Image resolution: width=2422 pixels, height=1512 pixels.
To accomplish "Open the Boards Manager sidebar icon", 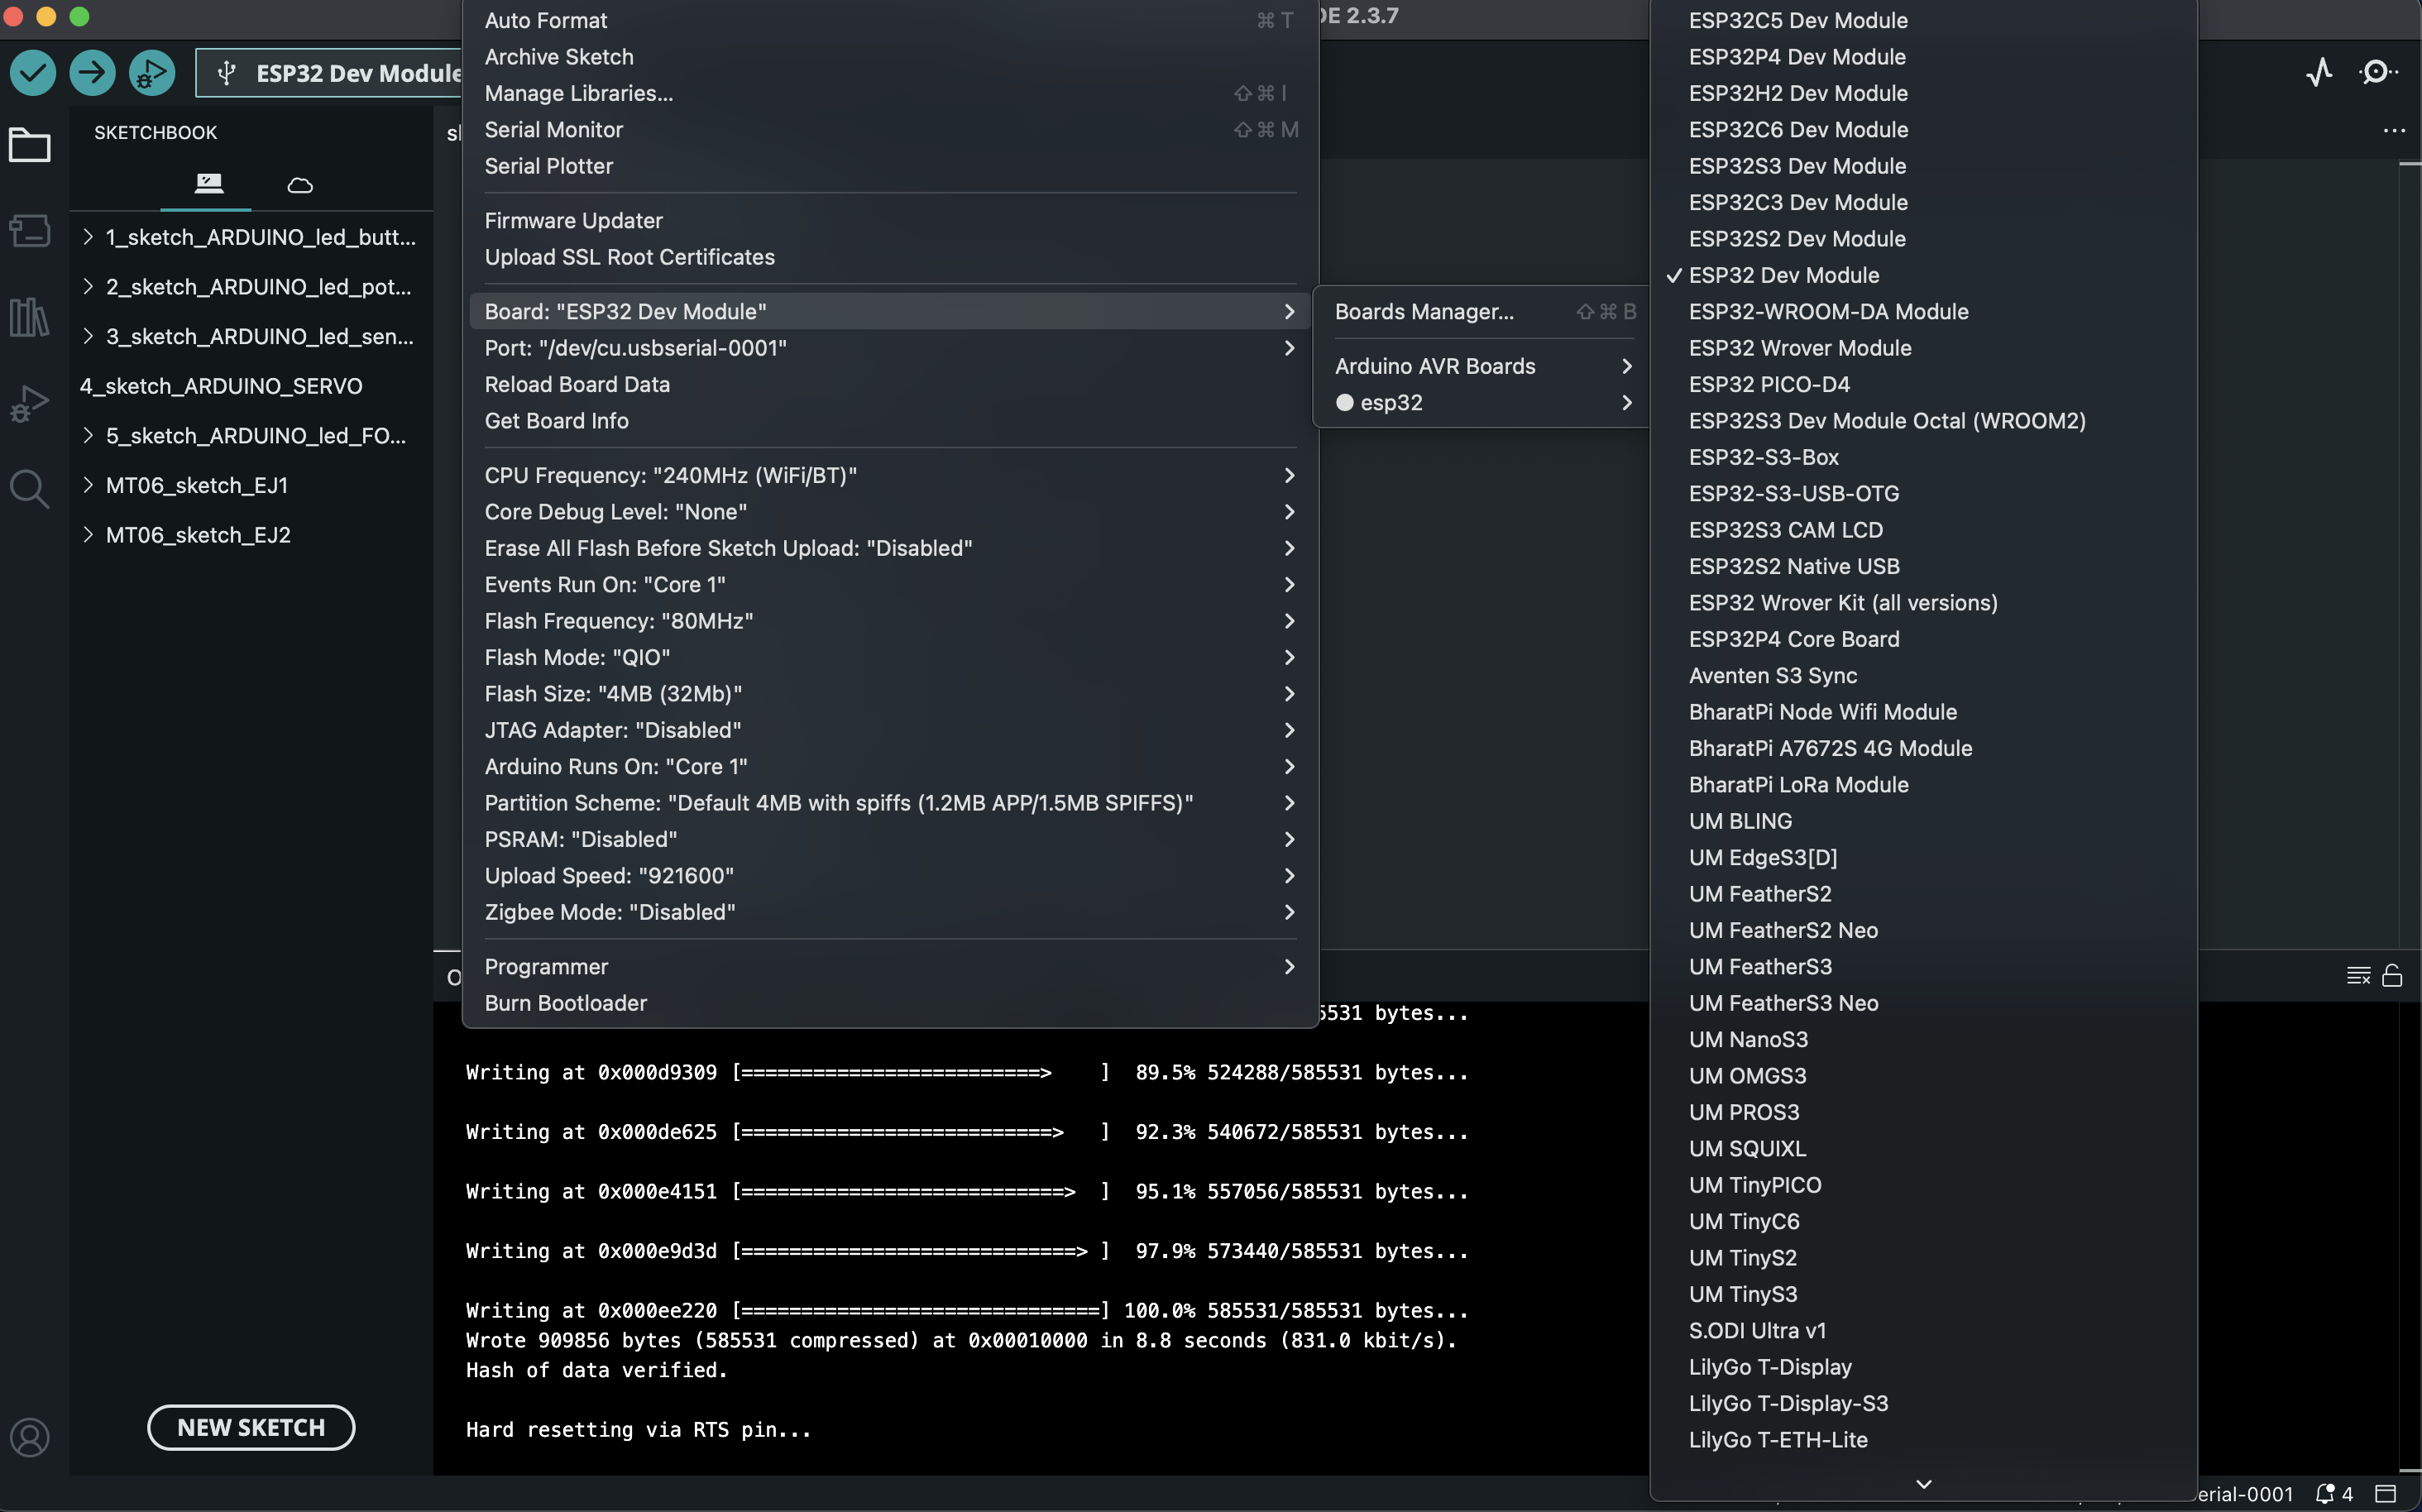I will 29,231.
